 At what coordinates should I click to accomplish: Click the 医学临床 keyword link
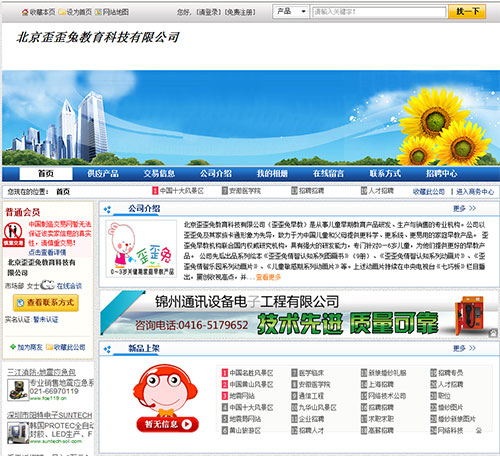coord(311,373)
